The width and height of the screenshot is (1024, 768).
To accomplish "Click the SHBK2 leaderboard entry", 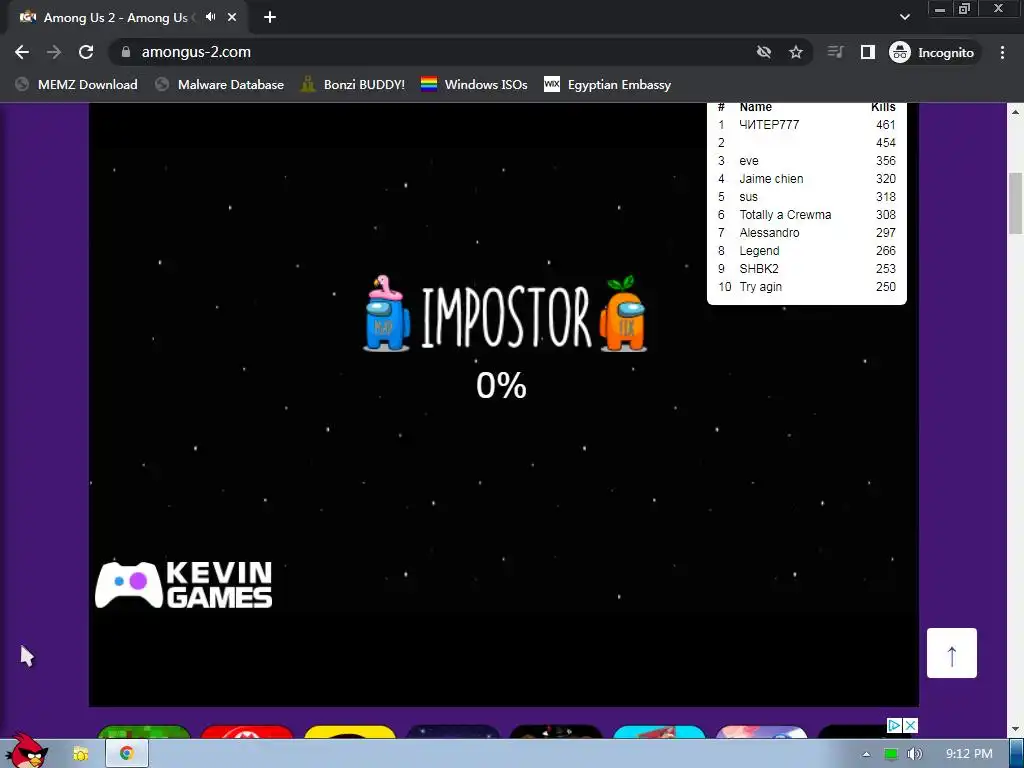I will pyautogui.click(x=807, y=268).
